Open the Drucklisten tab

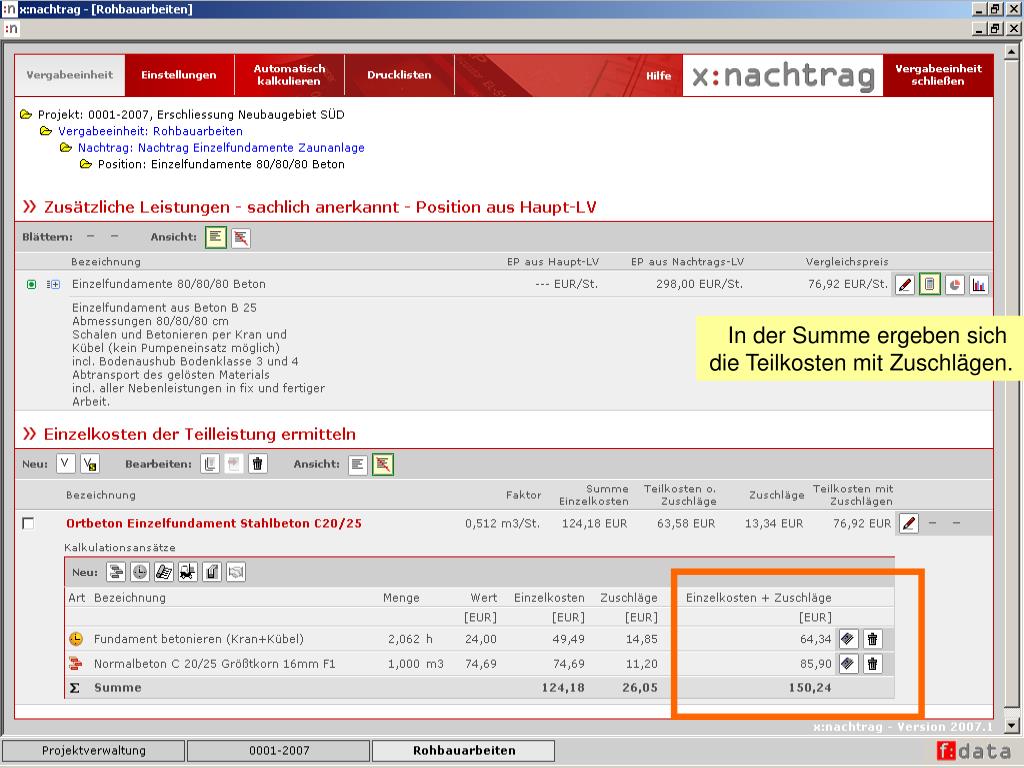(399, 75)
